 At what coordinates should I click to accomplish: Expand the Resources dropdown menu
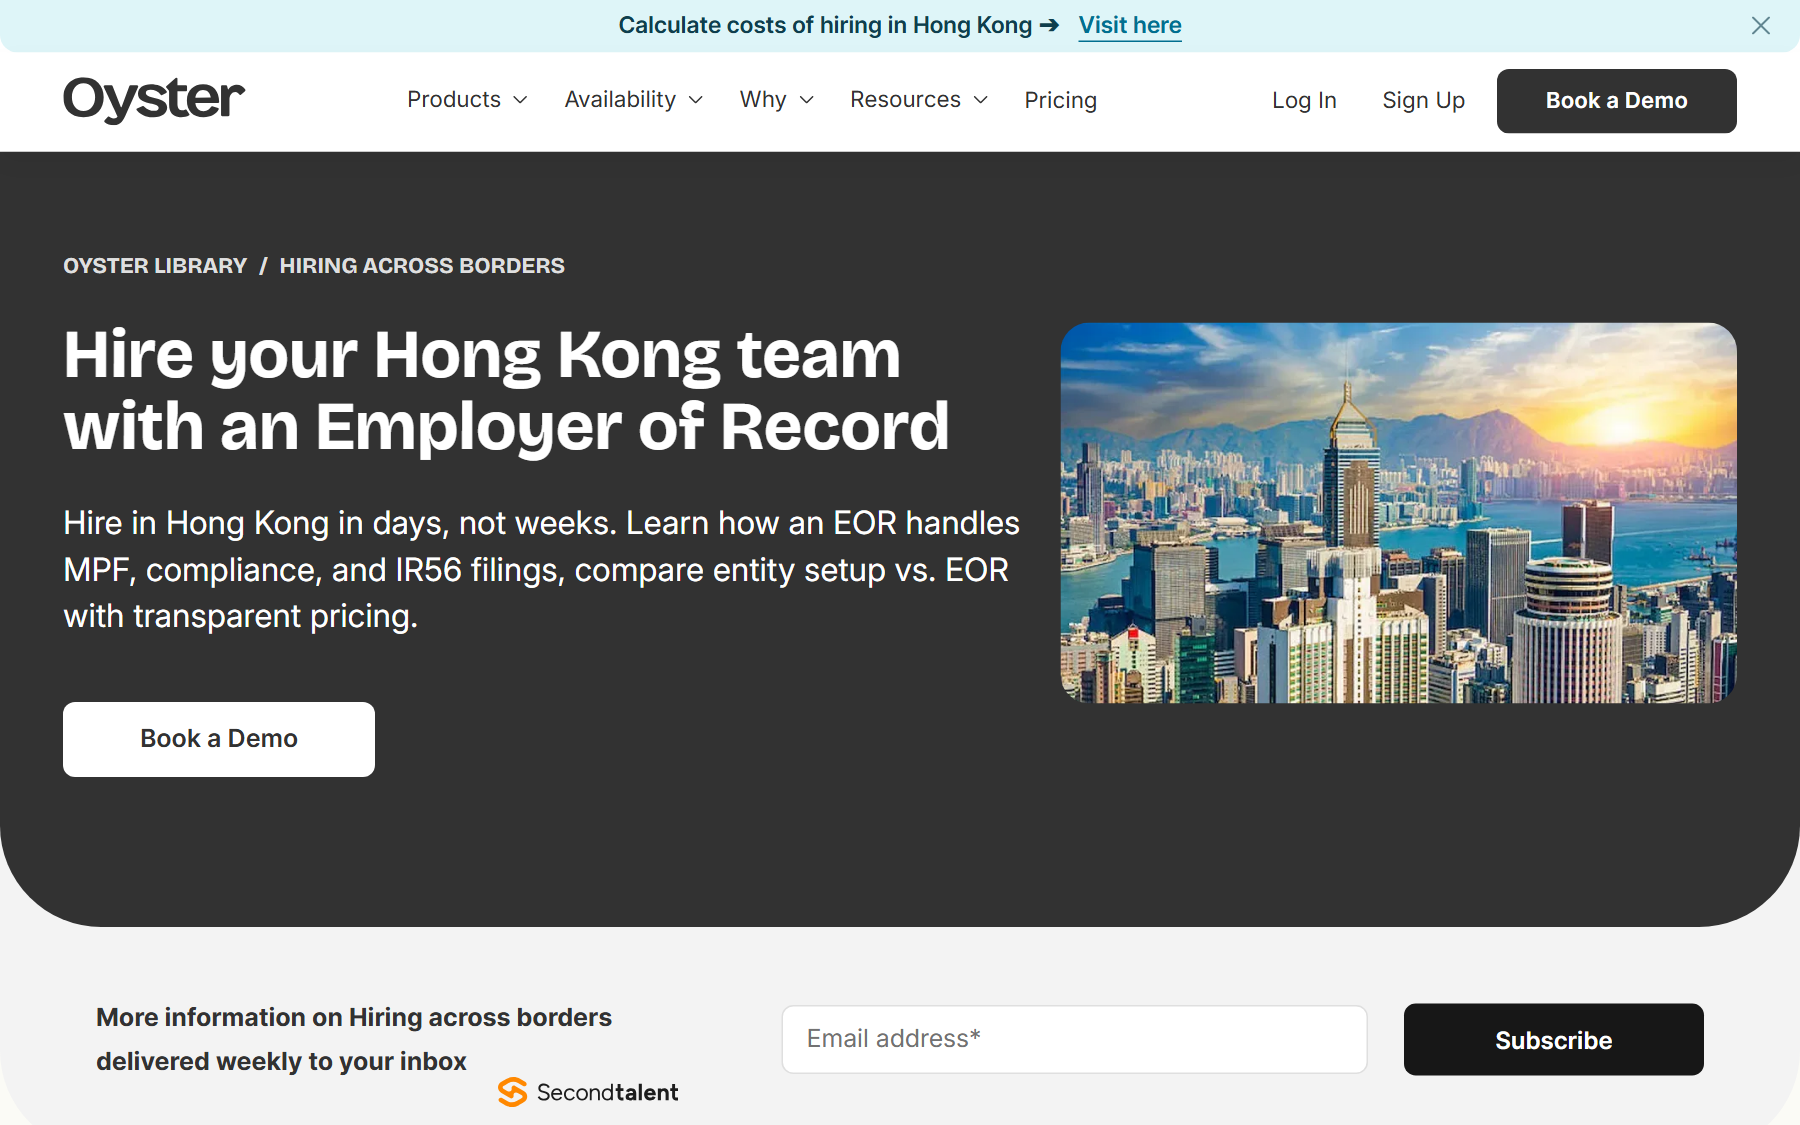pos(919,100)
